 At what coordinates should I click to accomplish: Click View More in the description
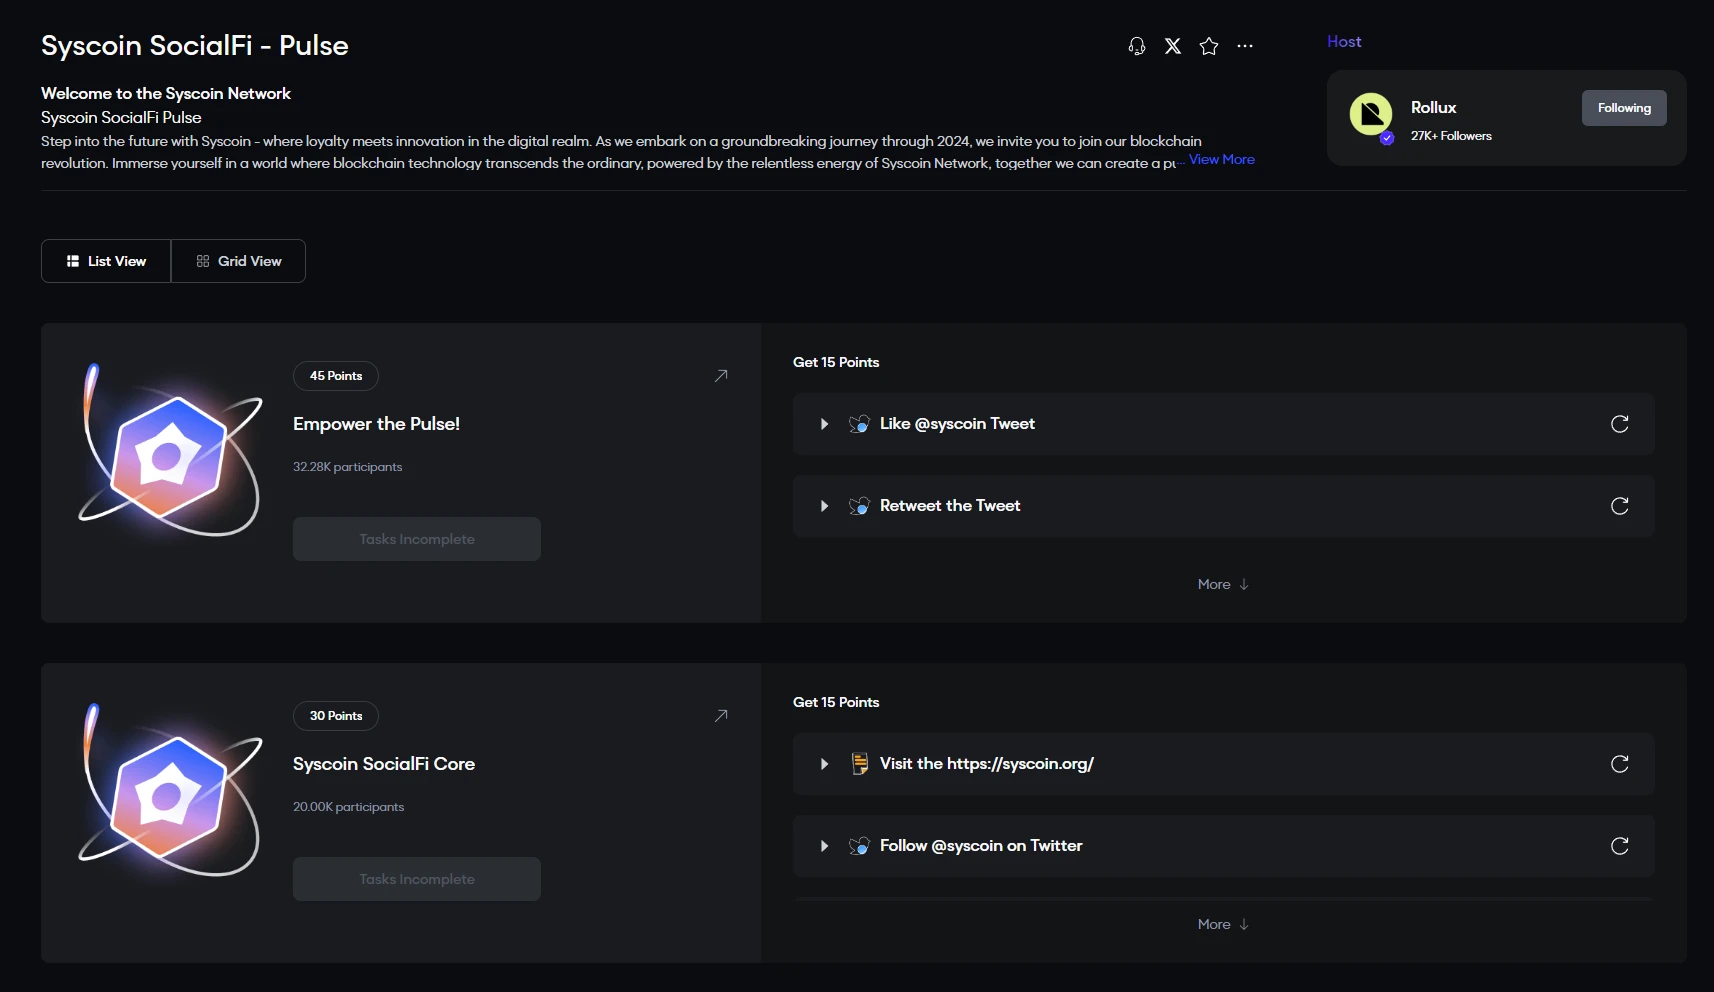[1221, 160]
